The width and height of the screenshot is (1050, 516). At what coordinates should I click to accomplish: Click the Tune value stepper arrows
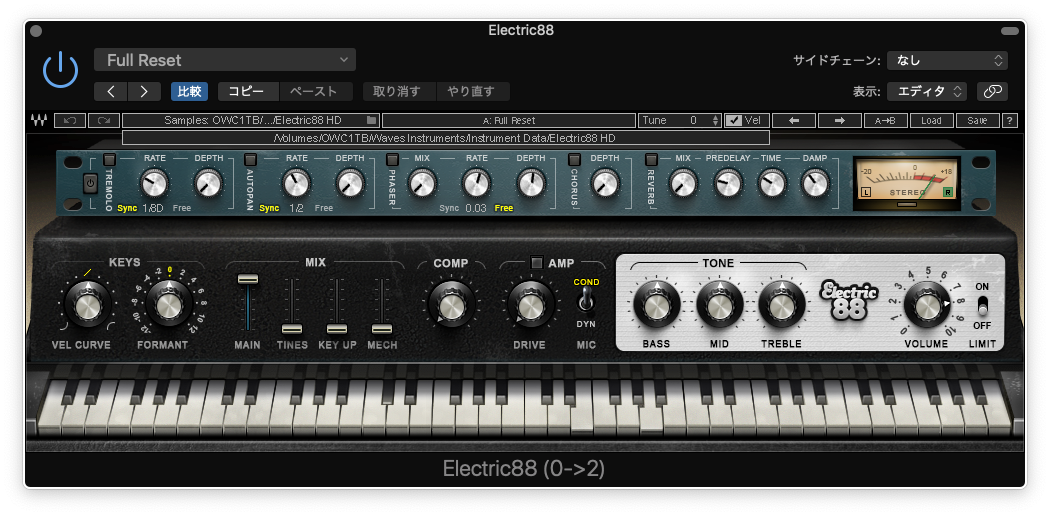point(716,120)
